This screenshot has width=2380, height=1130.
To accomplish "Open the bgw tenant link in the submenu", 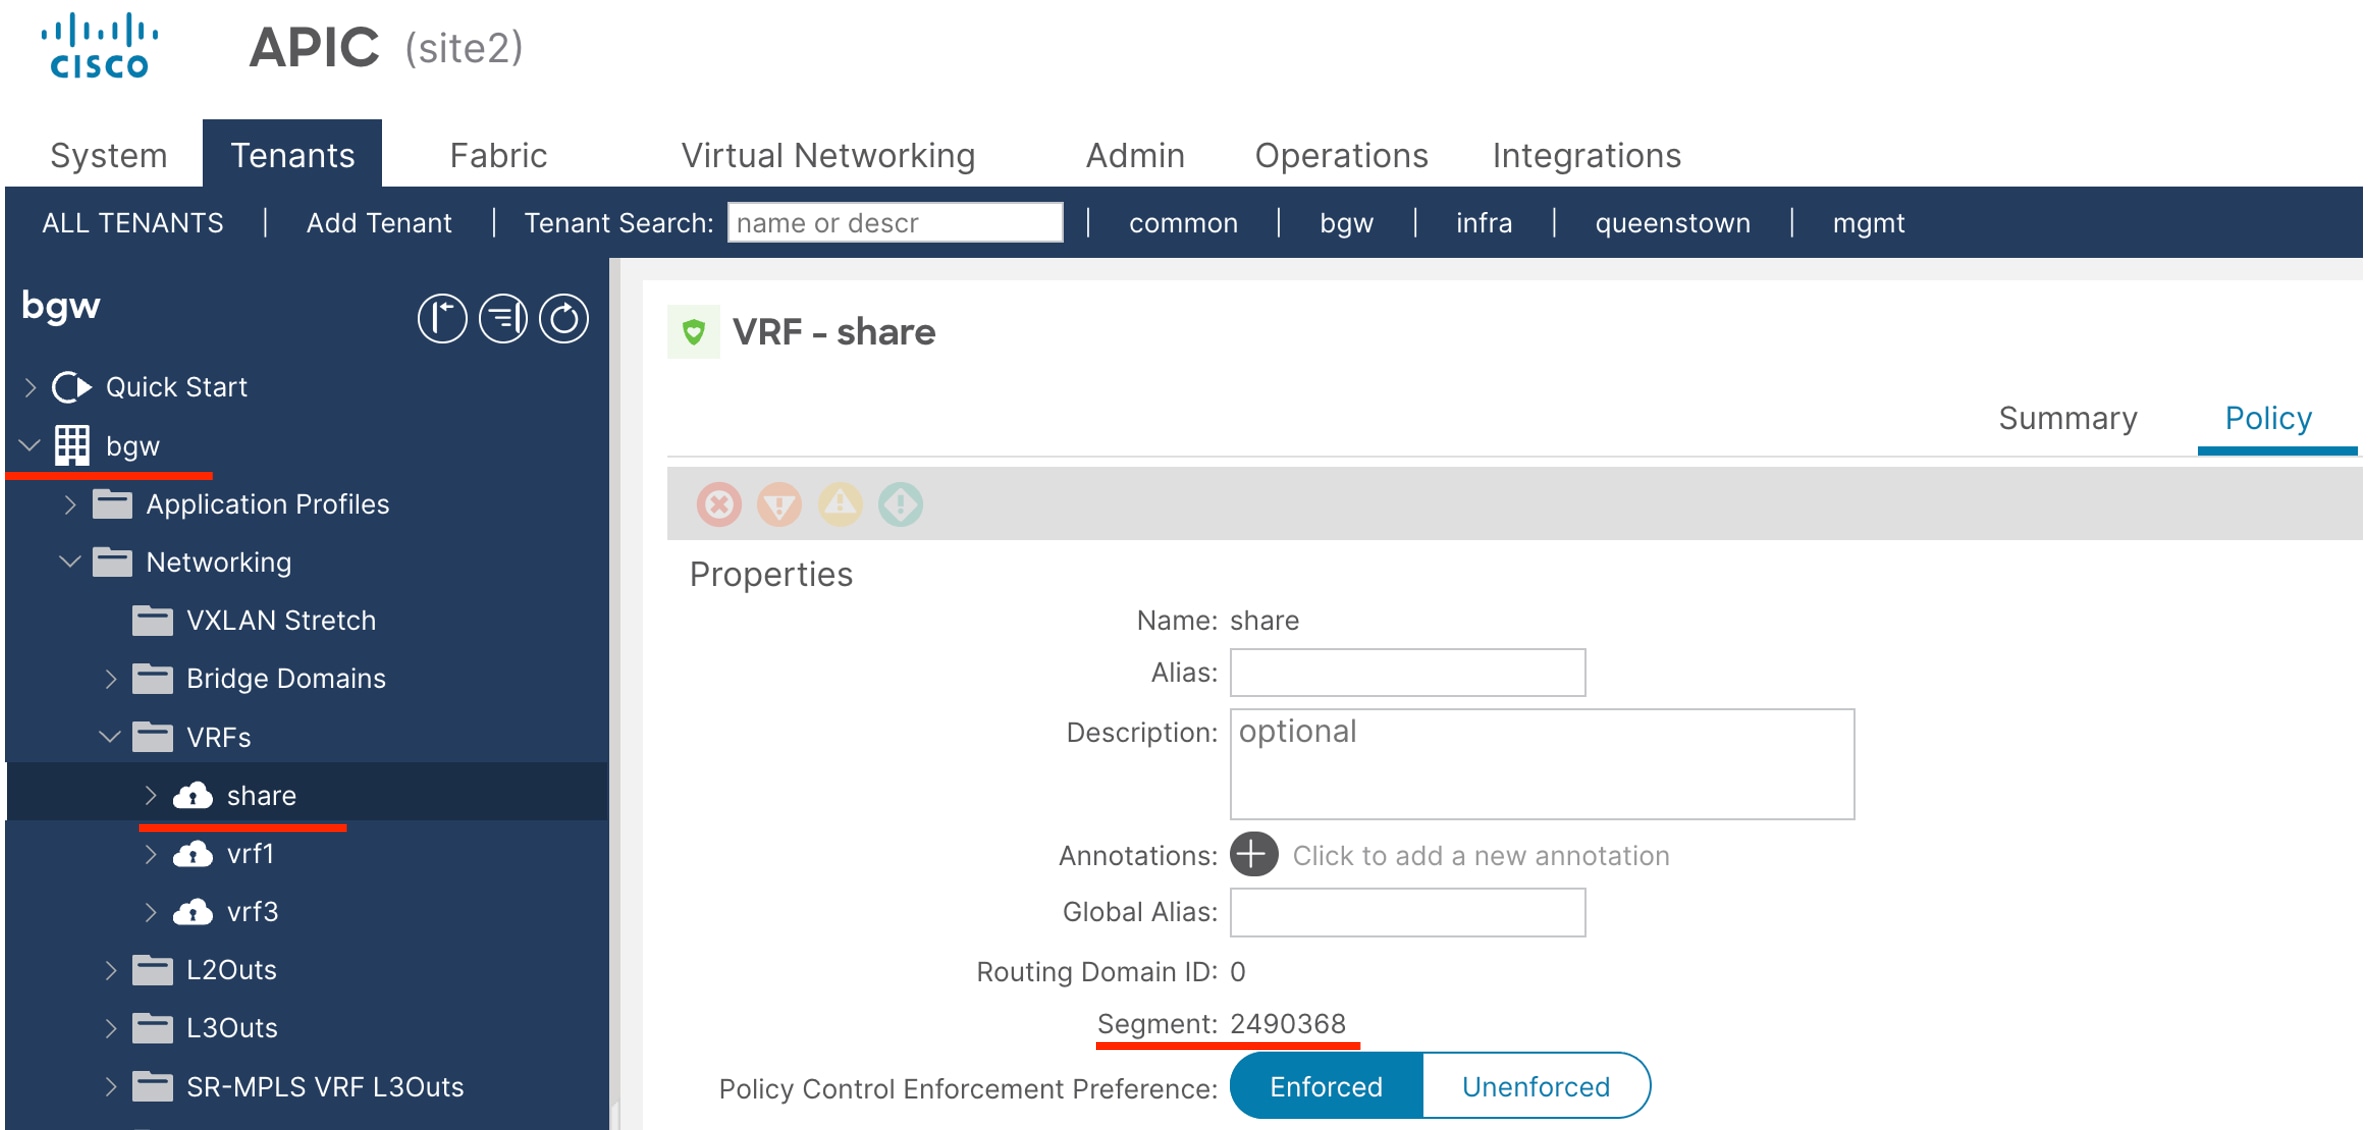I will 1346,223.
